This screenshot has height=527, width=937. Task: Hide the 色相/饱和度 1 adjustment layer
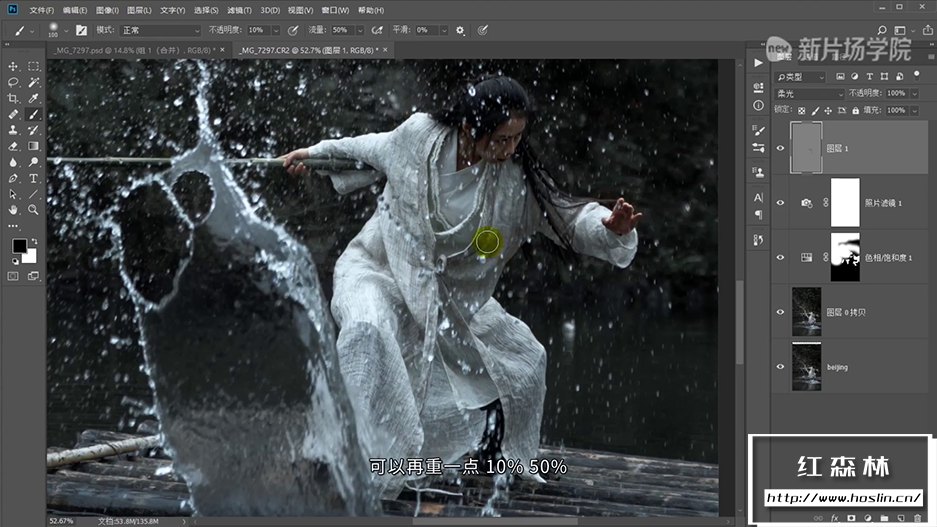coord(780,257)
